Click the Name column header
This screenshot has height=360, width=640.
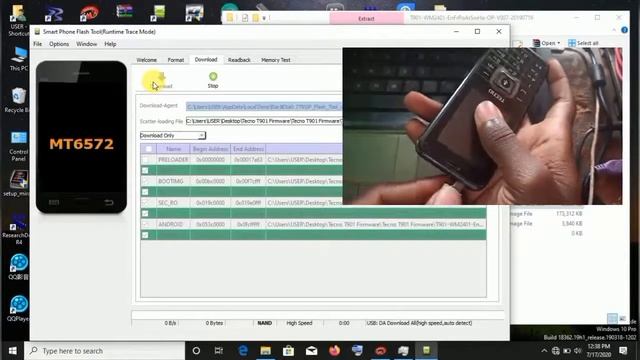pos(173,149)
